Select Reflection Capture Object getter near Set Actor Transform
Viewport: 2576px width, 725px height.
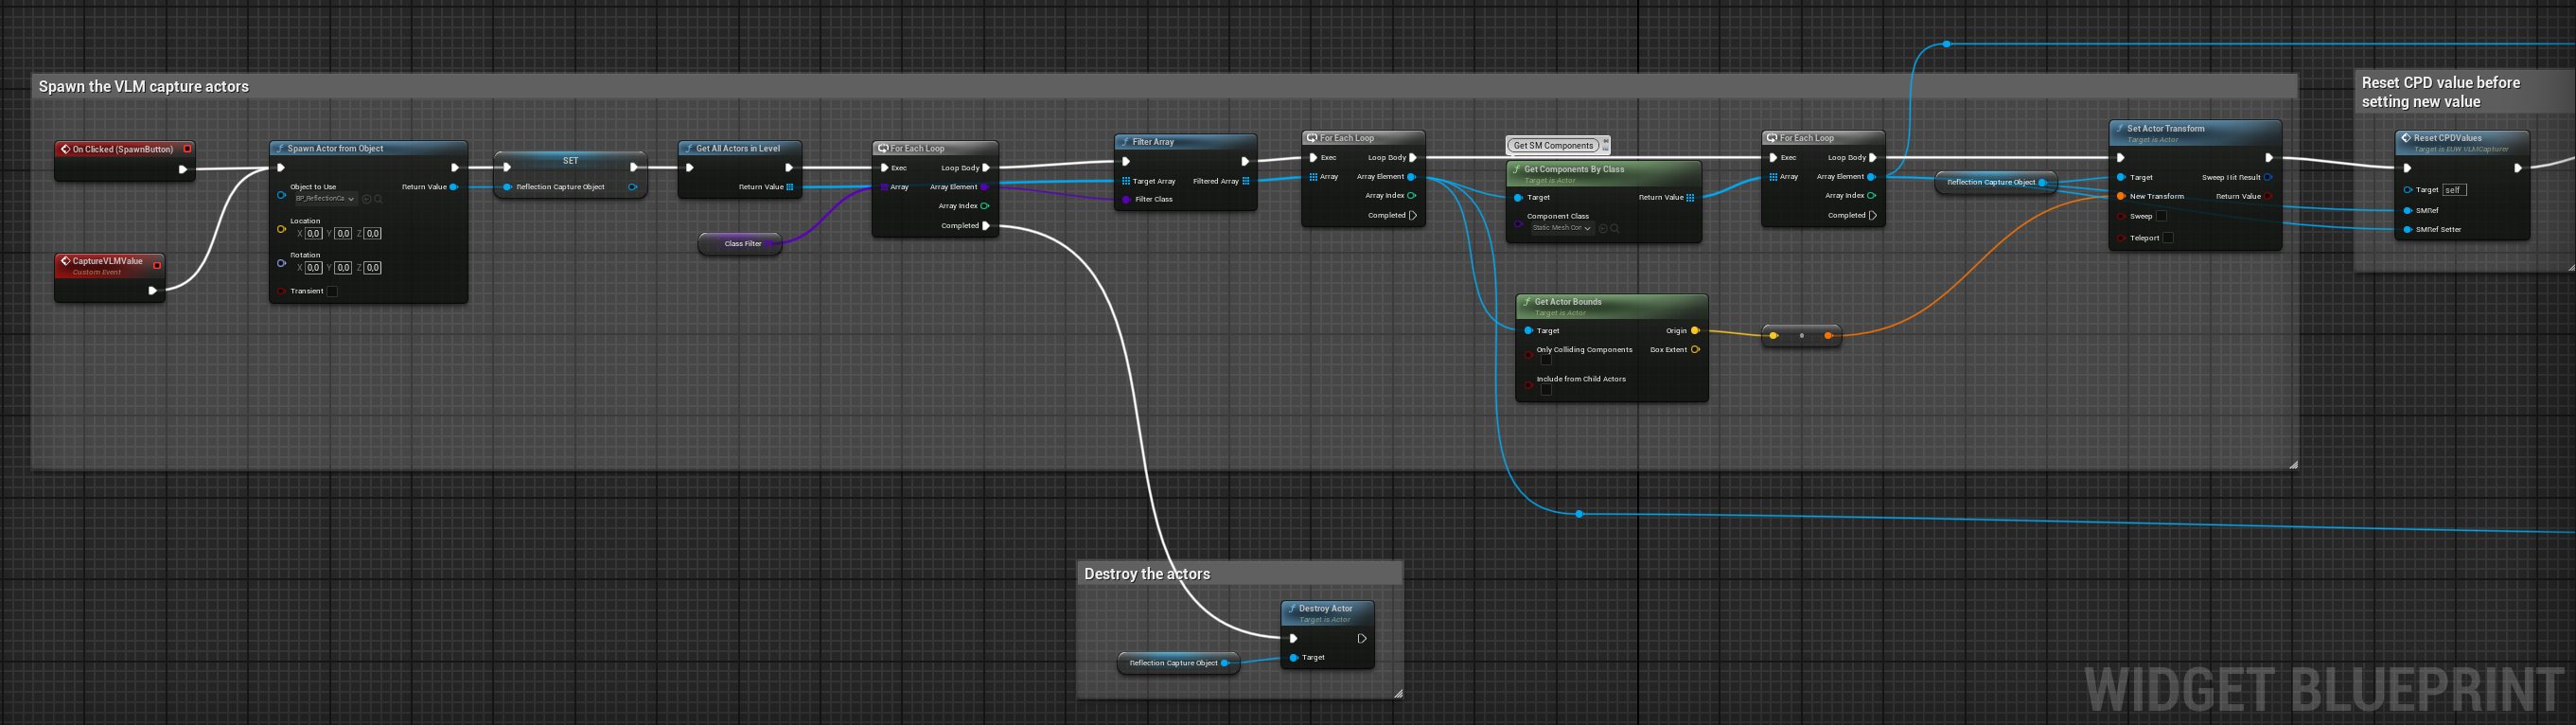[x=1995, y=182]
